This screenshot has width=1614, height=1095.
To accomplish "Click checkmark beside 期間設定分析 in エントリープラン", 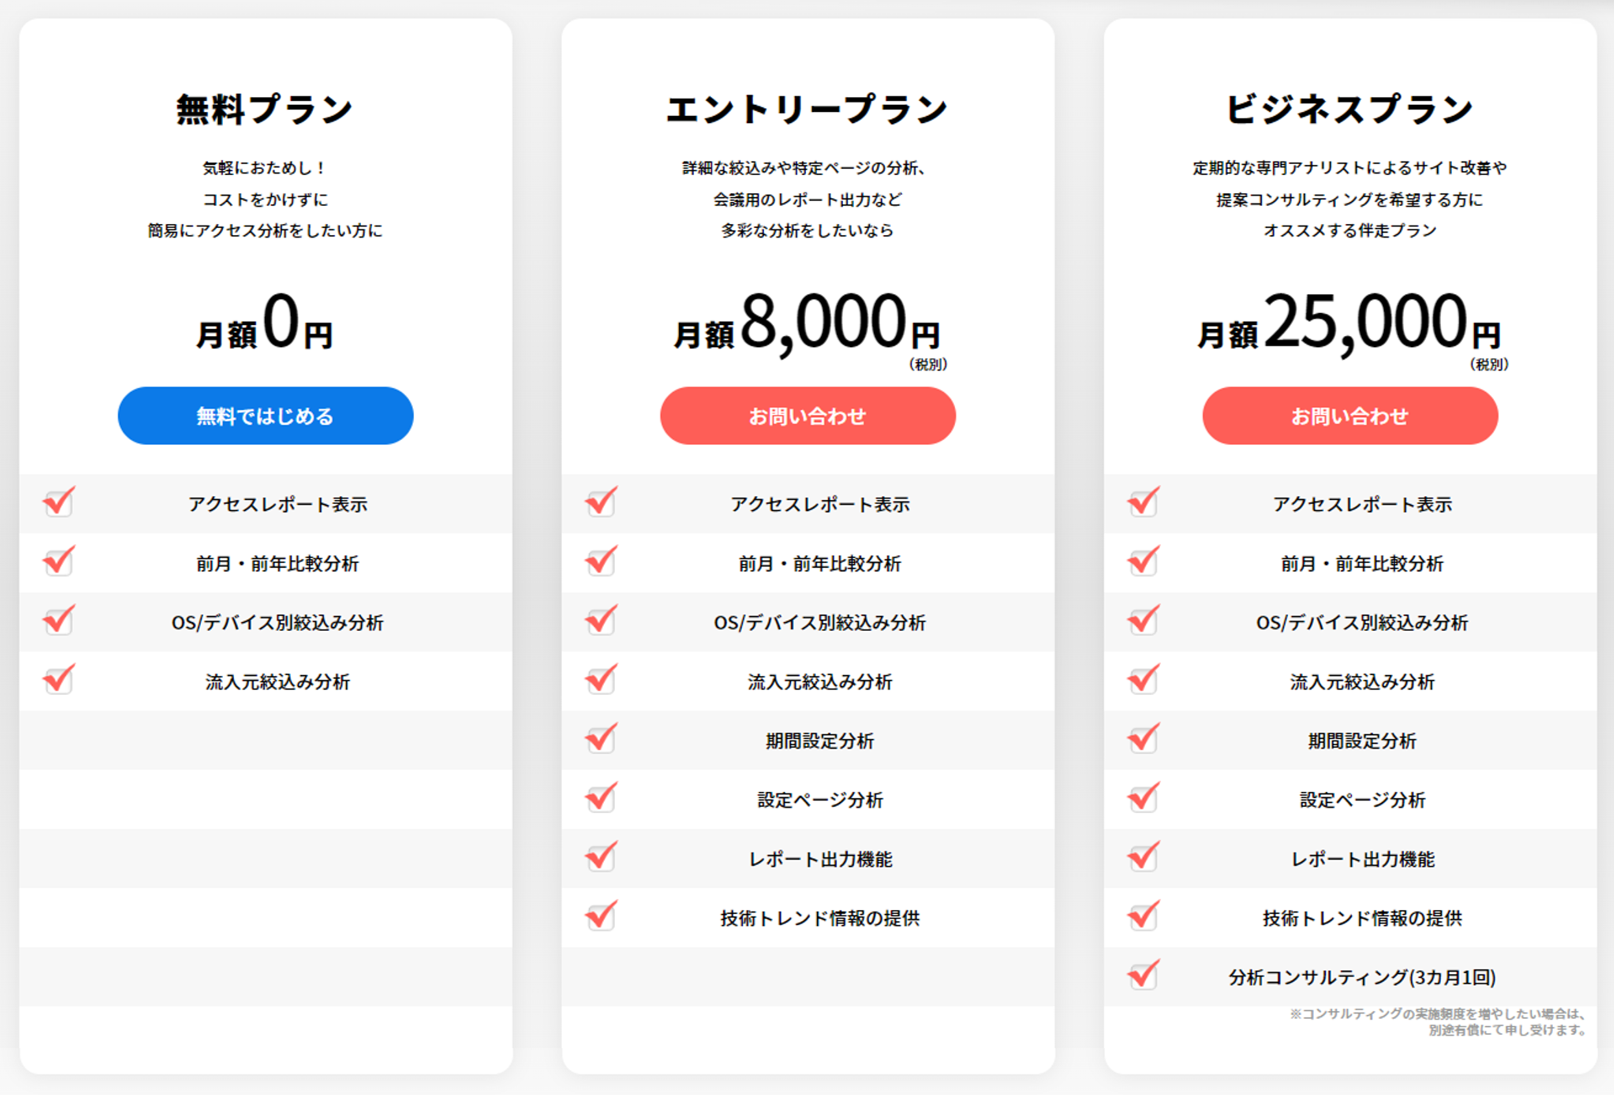I will click(x=601, y=738).
